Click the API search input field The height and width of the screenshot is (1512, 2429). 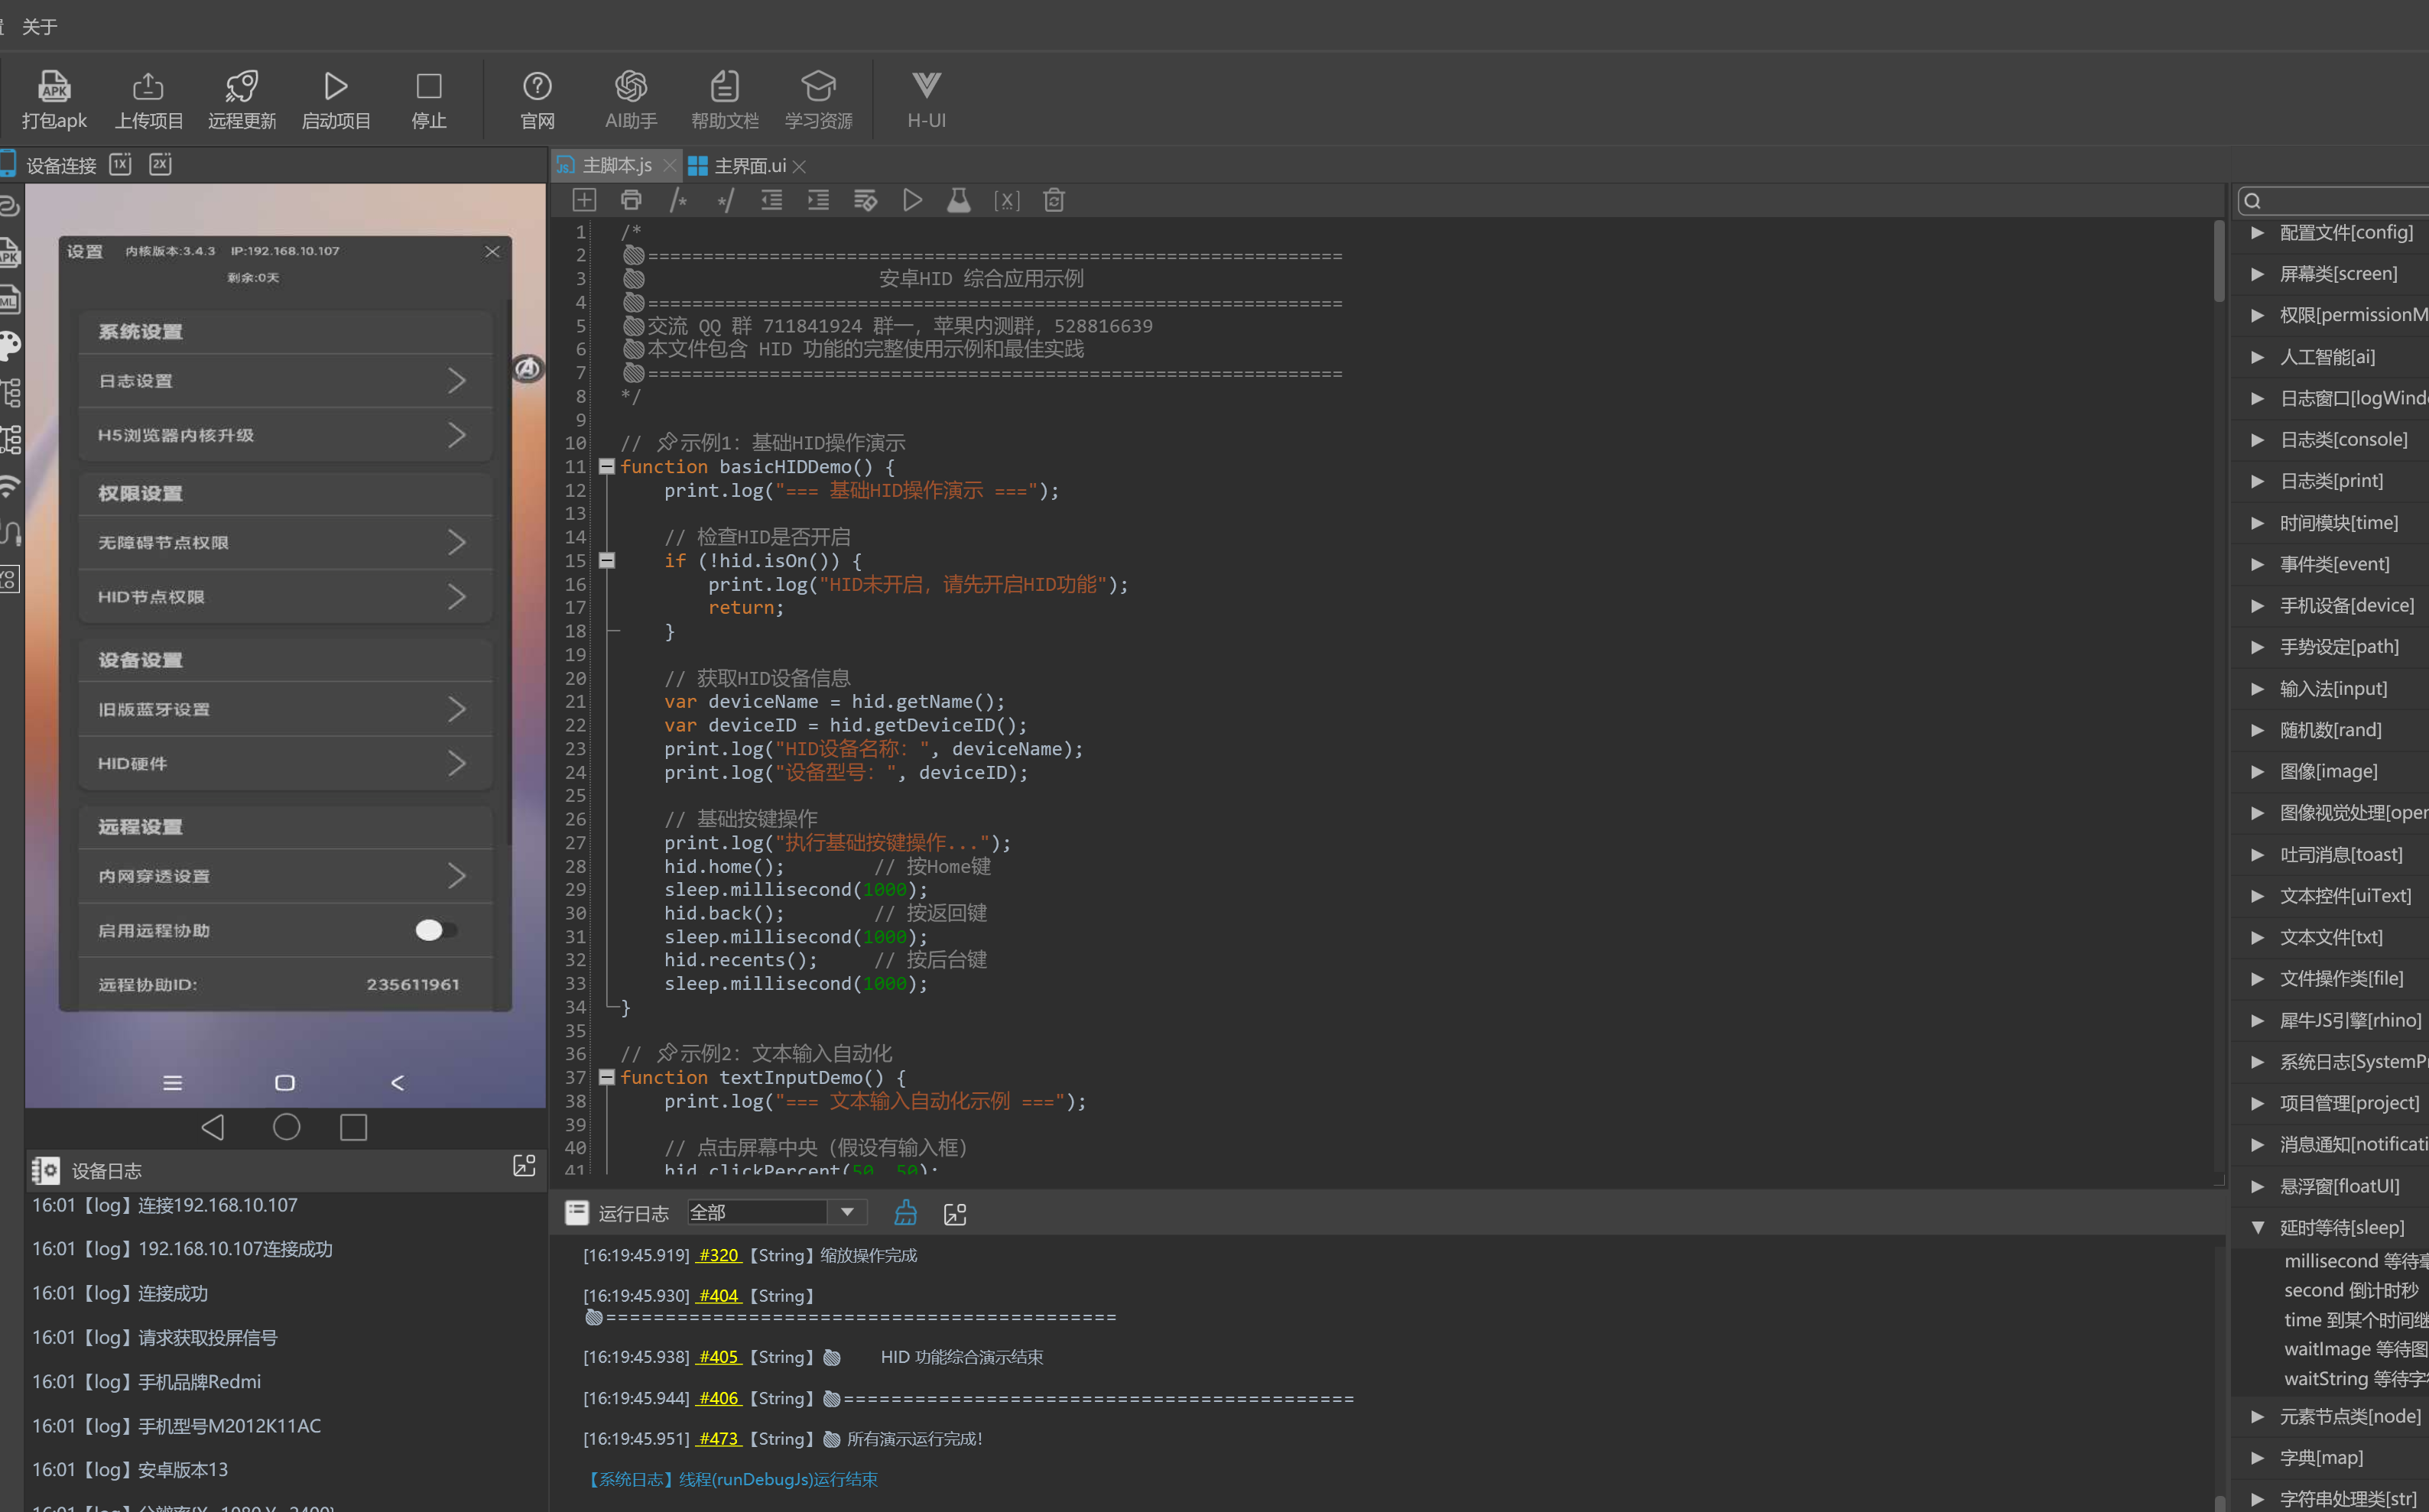[2340, 200]
